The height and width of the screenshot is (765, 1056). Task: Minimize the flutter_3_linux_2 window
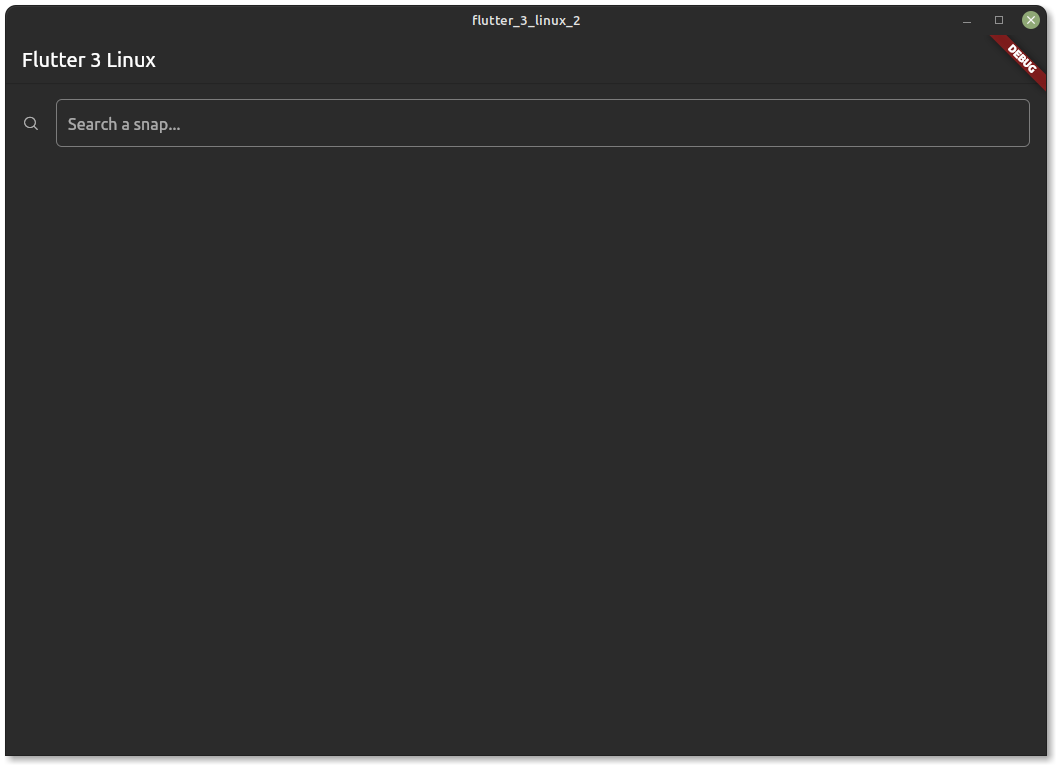tap(966, 21)
